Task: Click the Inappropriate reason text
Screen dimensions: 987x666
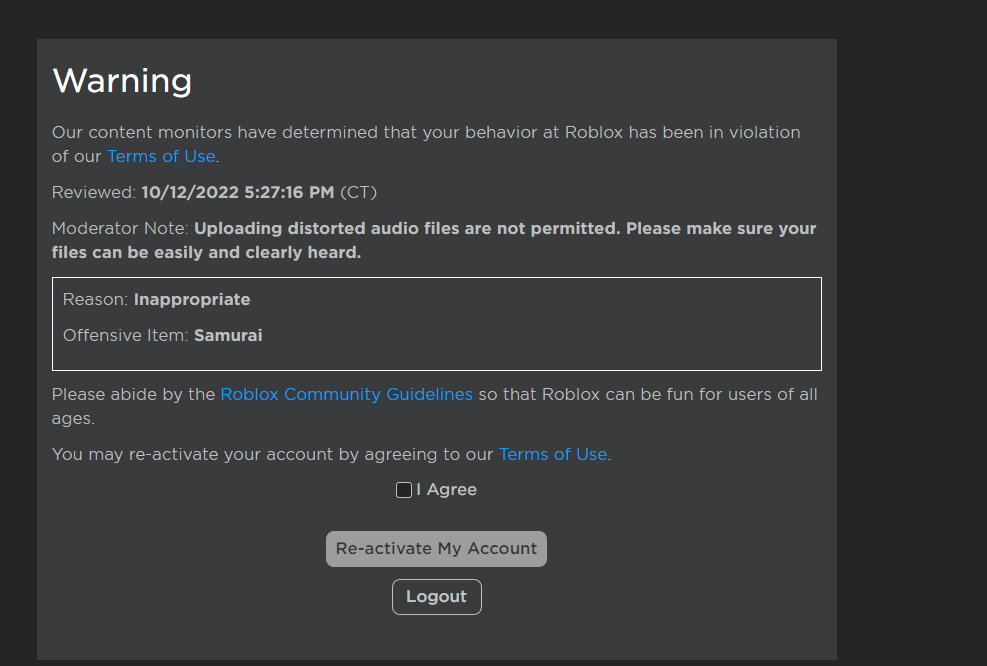Action: tap(192, 299)
